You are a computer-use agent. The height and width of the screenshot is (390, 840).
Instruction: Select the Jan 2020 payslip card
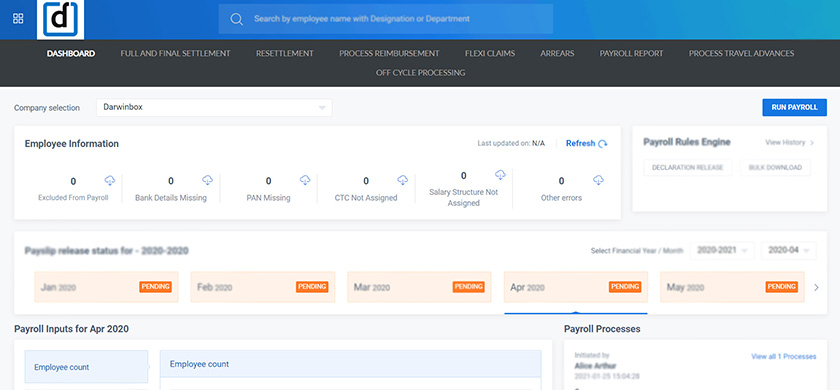click(x=106, y=287)
